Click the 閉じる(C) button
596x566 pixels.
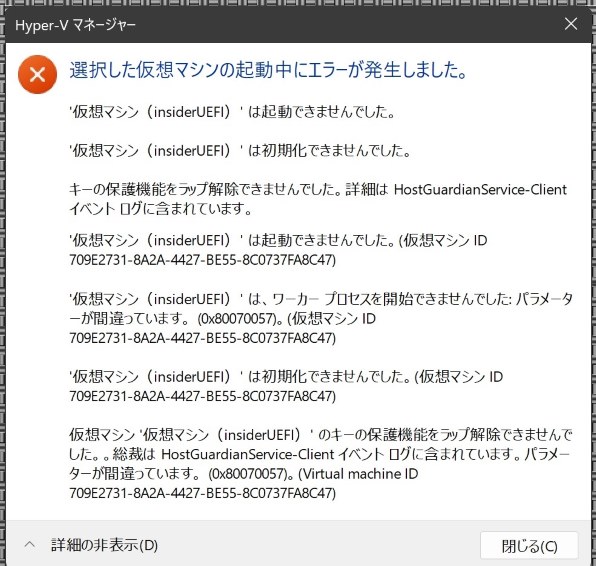pos(529,546)
